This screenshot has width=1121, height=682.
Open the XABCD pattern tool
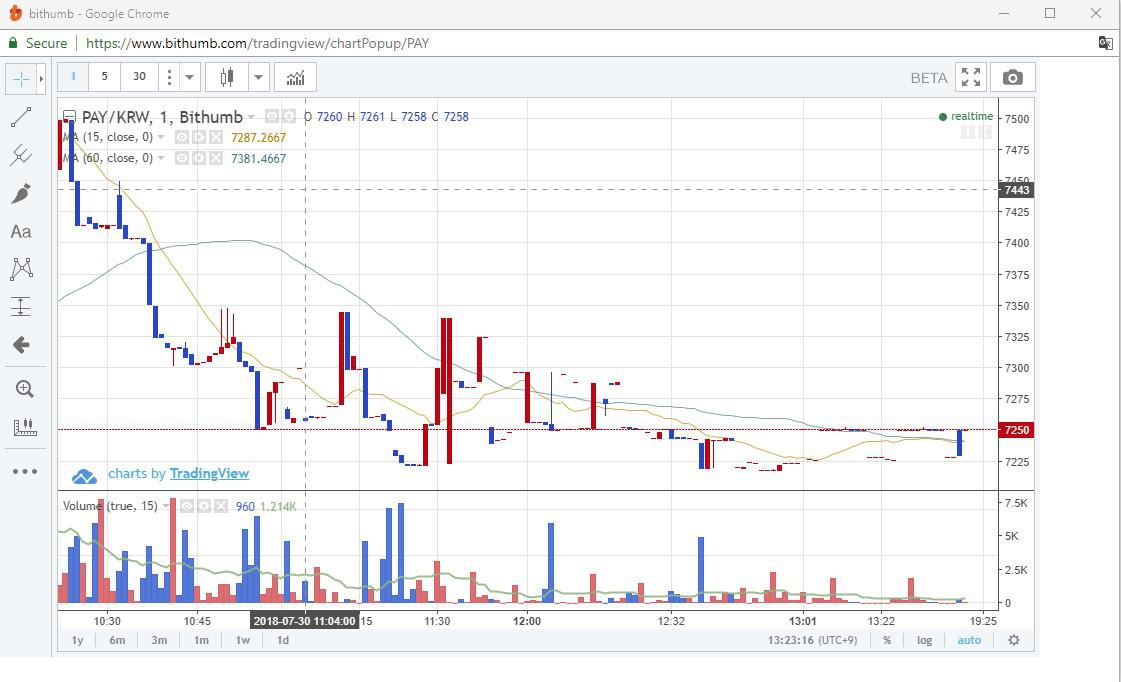pyautogui.click(x=21, y=269)
